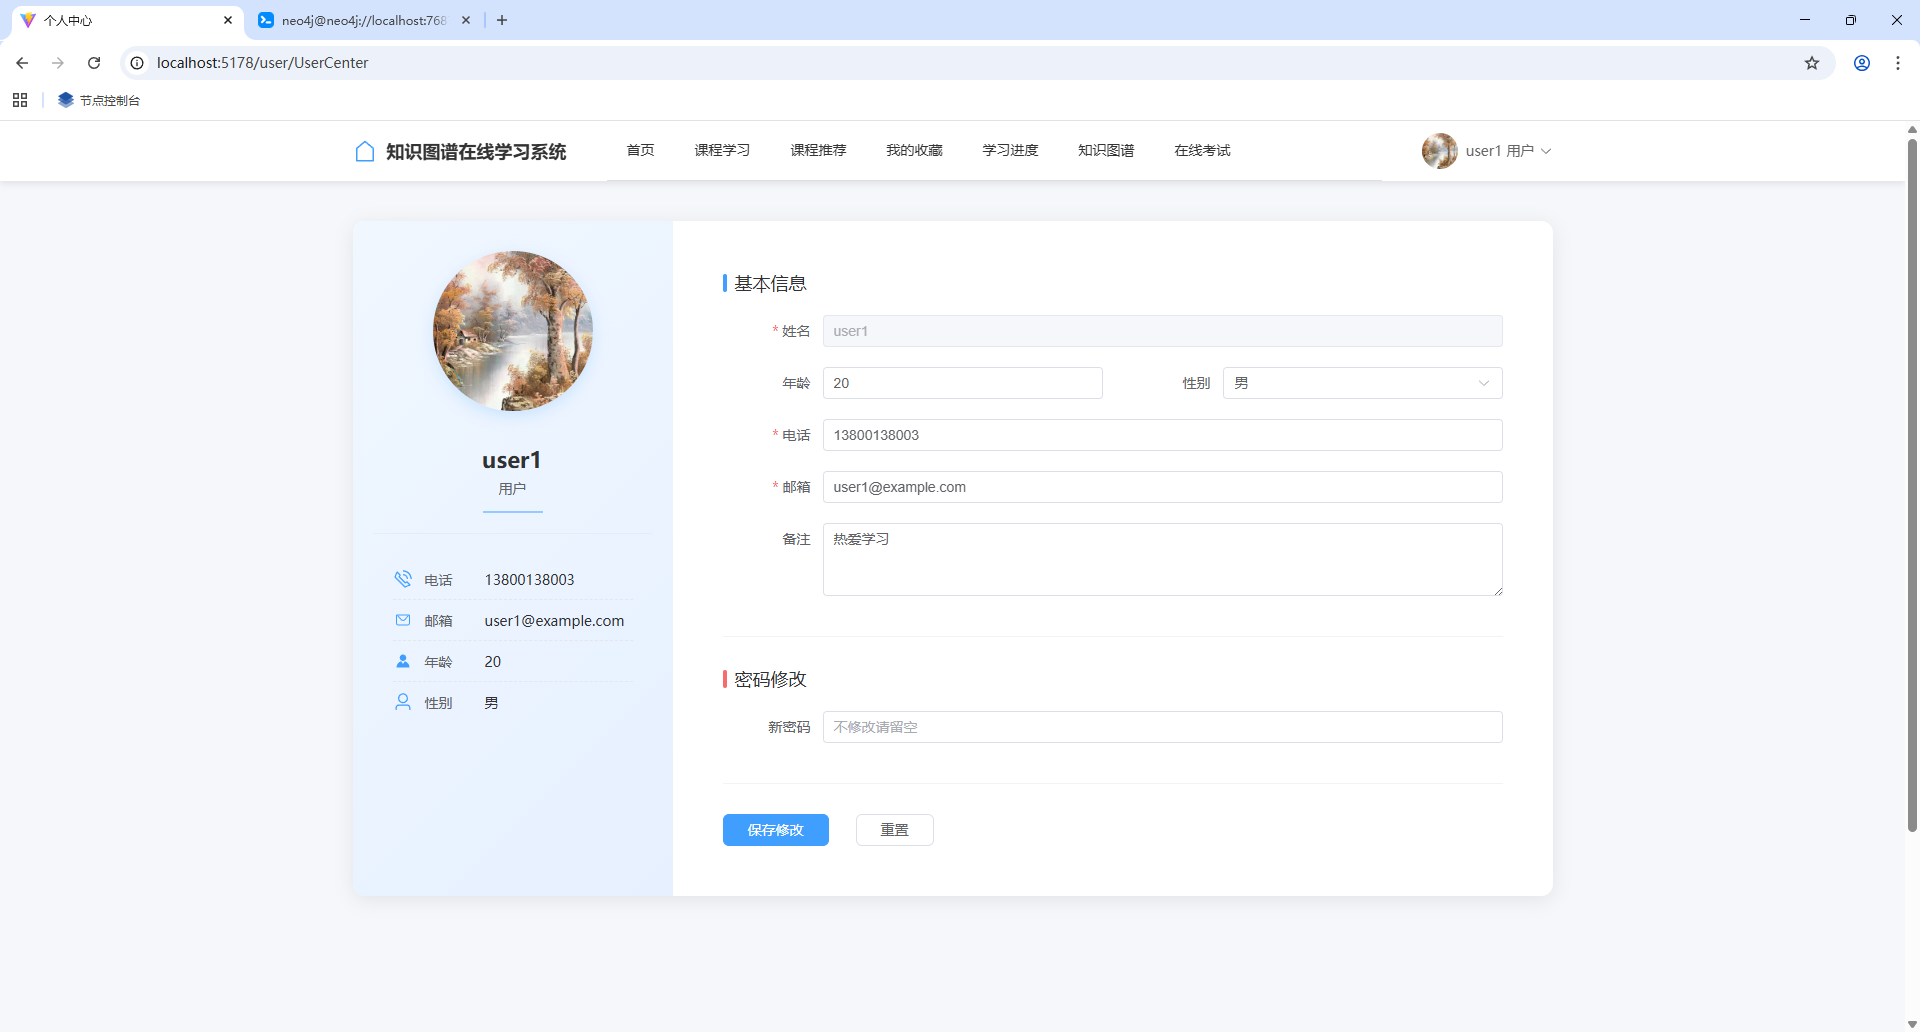Open the 课程推荐 menu item
Image resolution: width=1920 pixels, height=1032 pixels.
tap(818, 150)
